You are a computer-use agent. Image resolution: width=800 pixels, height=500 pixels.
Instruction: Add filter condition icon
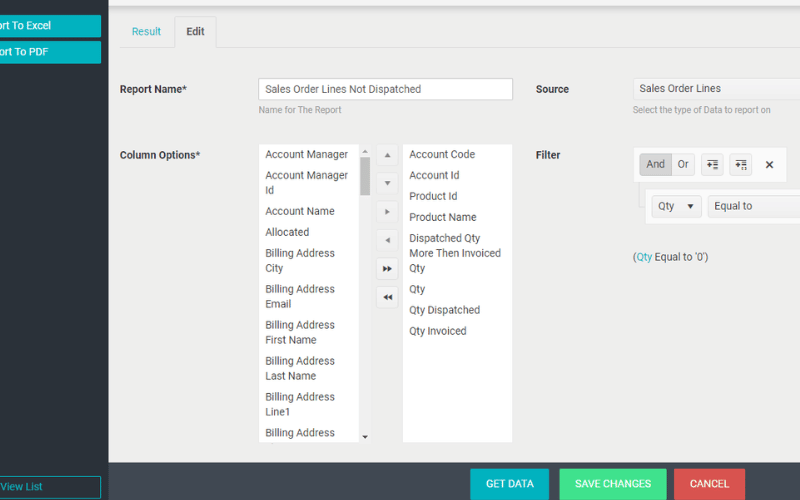(x=712, y=165)
